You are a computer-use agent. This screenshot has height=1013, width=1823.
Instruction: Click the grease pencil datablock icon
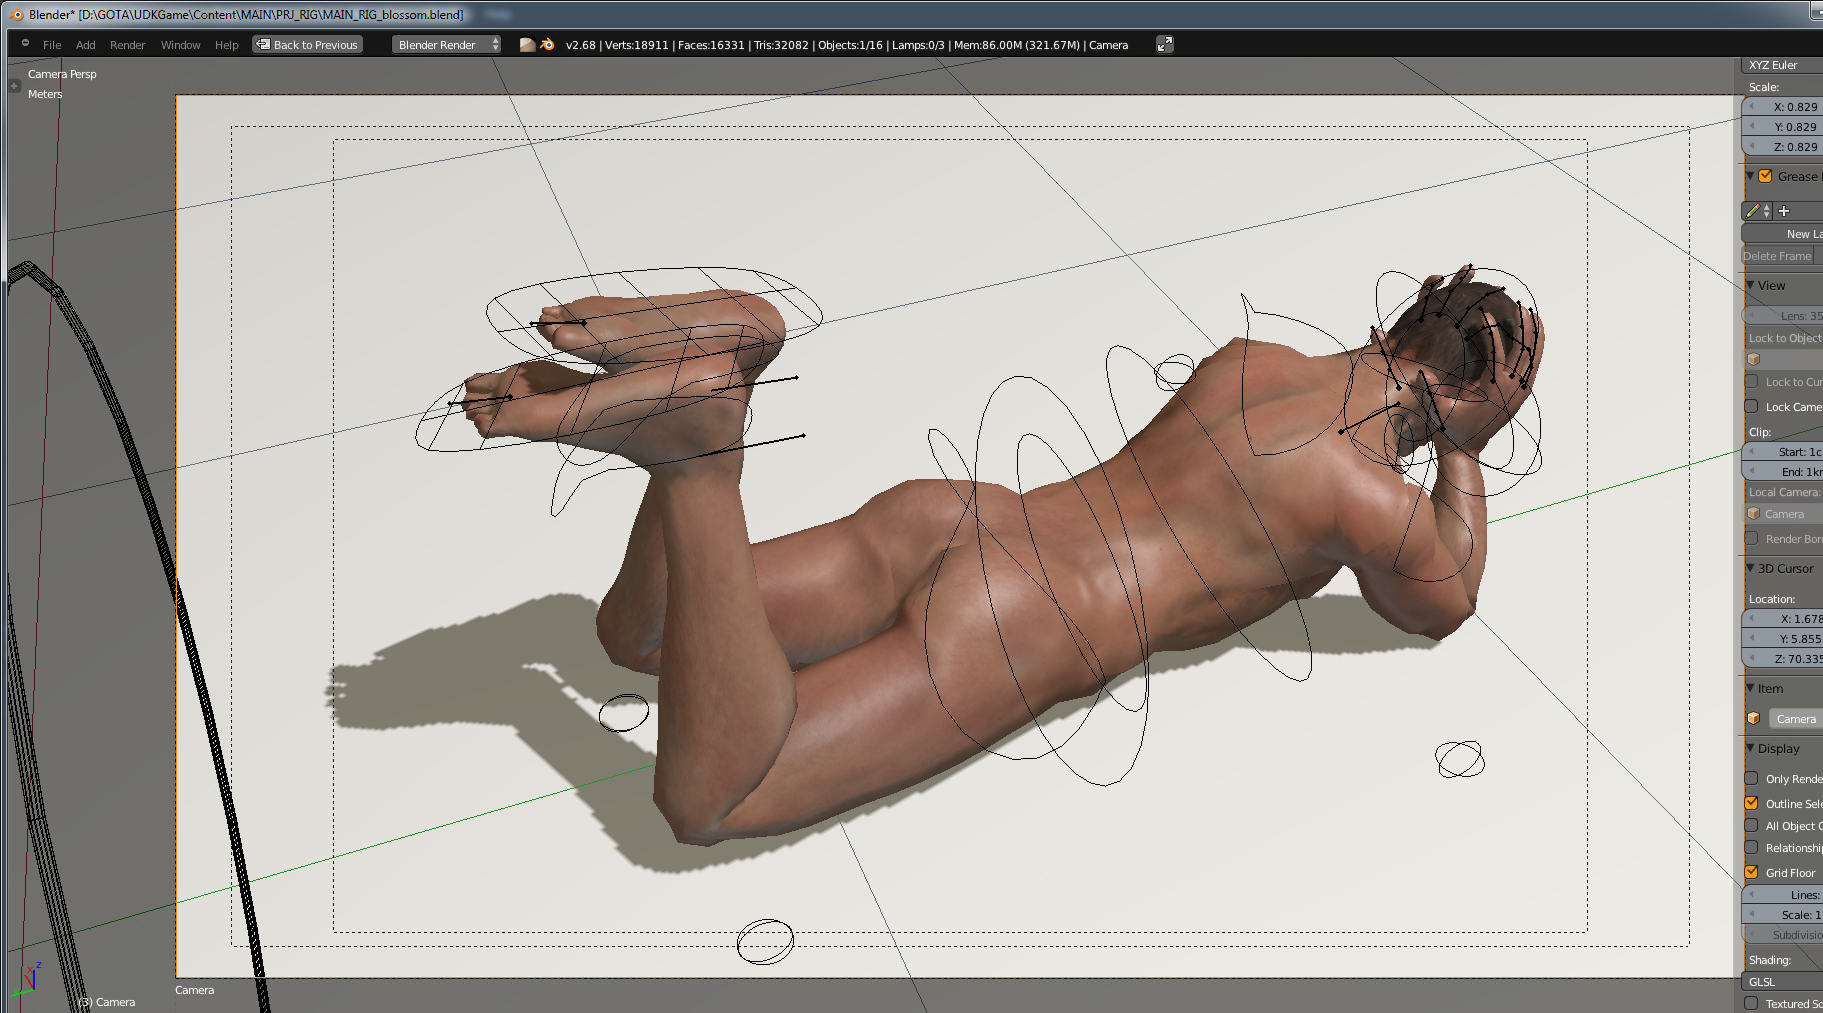[1754, 211]
